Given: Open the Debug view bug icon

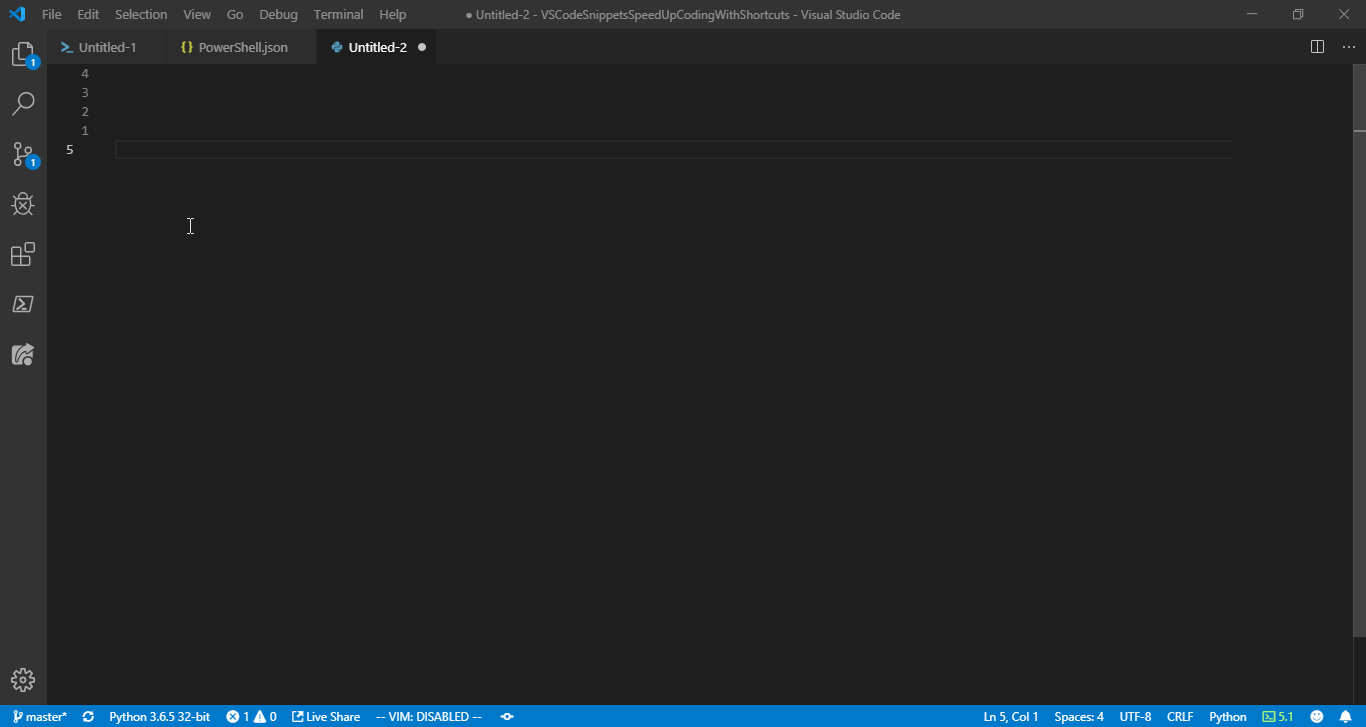Looking at the screenshot, I should 23,204.
